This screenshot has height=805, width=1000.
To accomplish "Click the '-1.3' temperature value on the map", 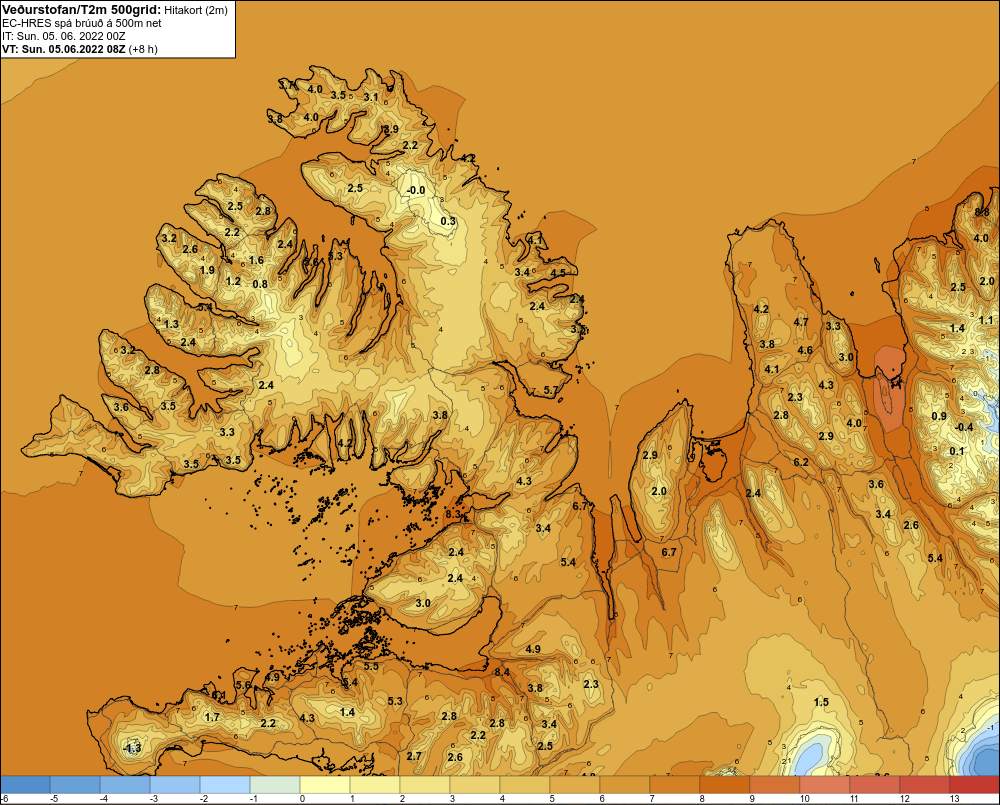I will tap(132, 748).
